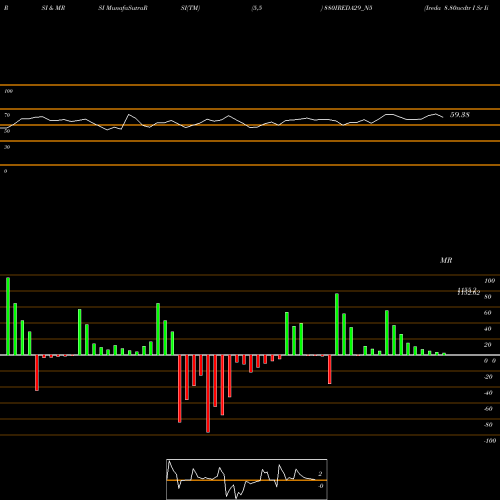Image resolution: width=500 pixels, height=500 pixels.
Task: Click the MR panel title label
Action: click(x=446, y=260)
